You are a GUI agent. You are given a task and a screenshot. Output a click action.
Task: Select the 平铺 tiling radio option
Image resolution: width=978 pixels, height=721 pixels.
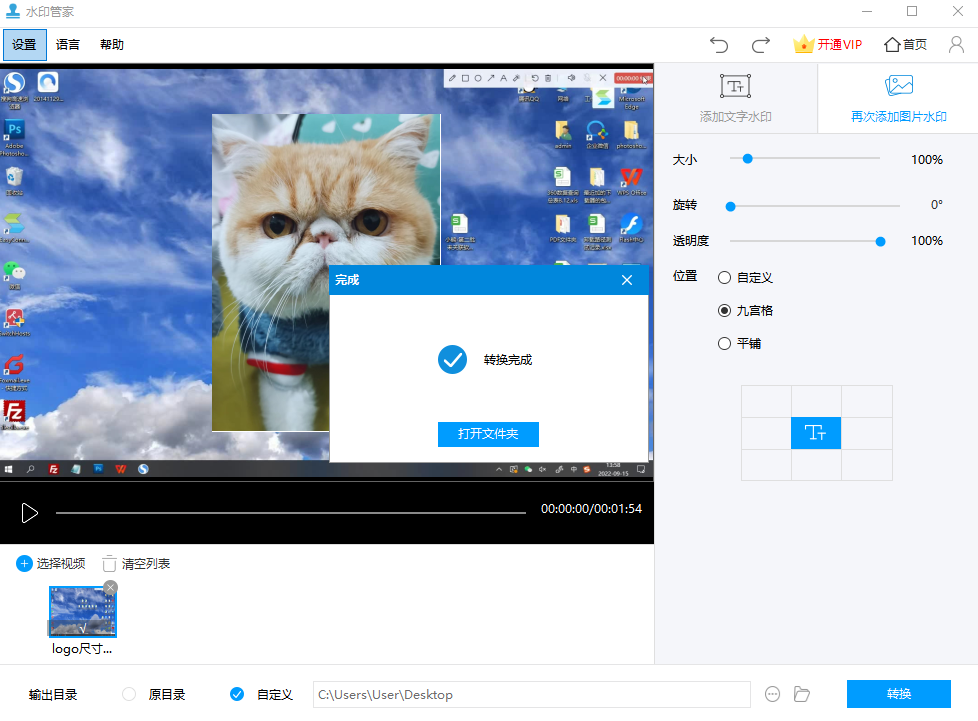pos(725,343)
